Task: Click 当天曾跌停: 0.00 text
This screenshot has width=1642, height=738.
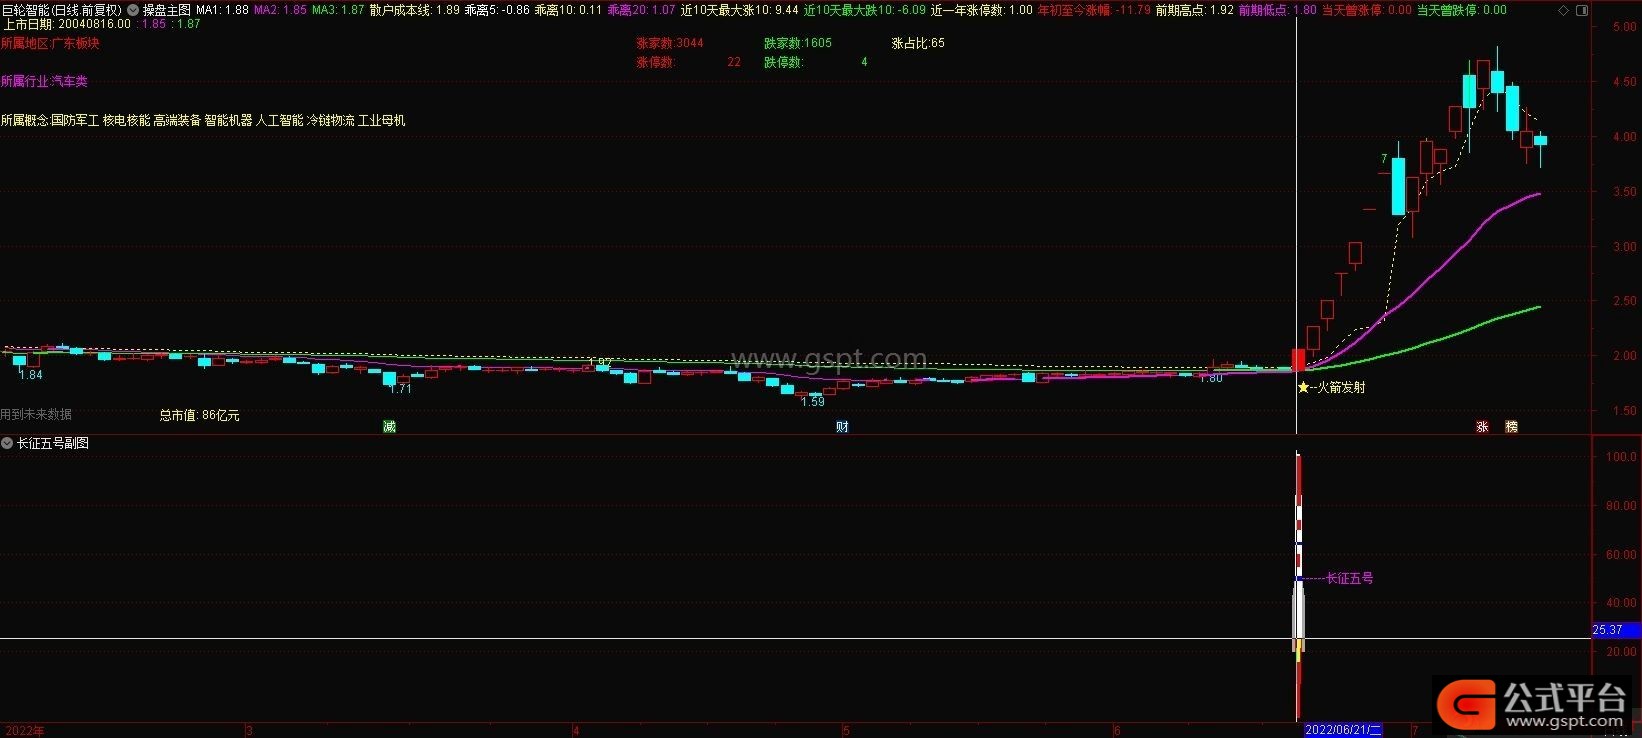Action: point(1461,10)
